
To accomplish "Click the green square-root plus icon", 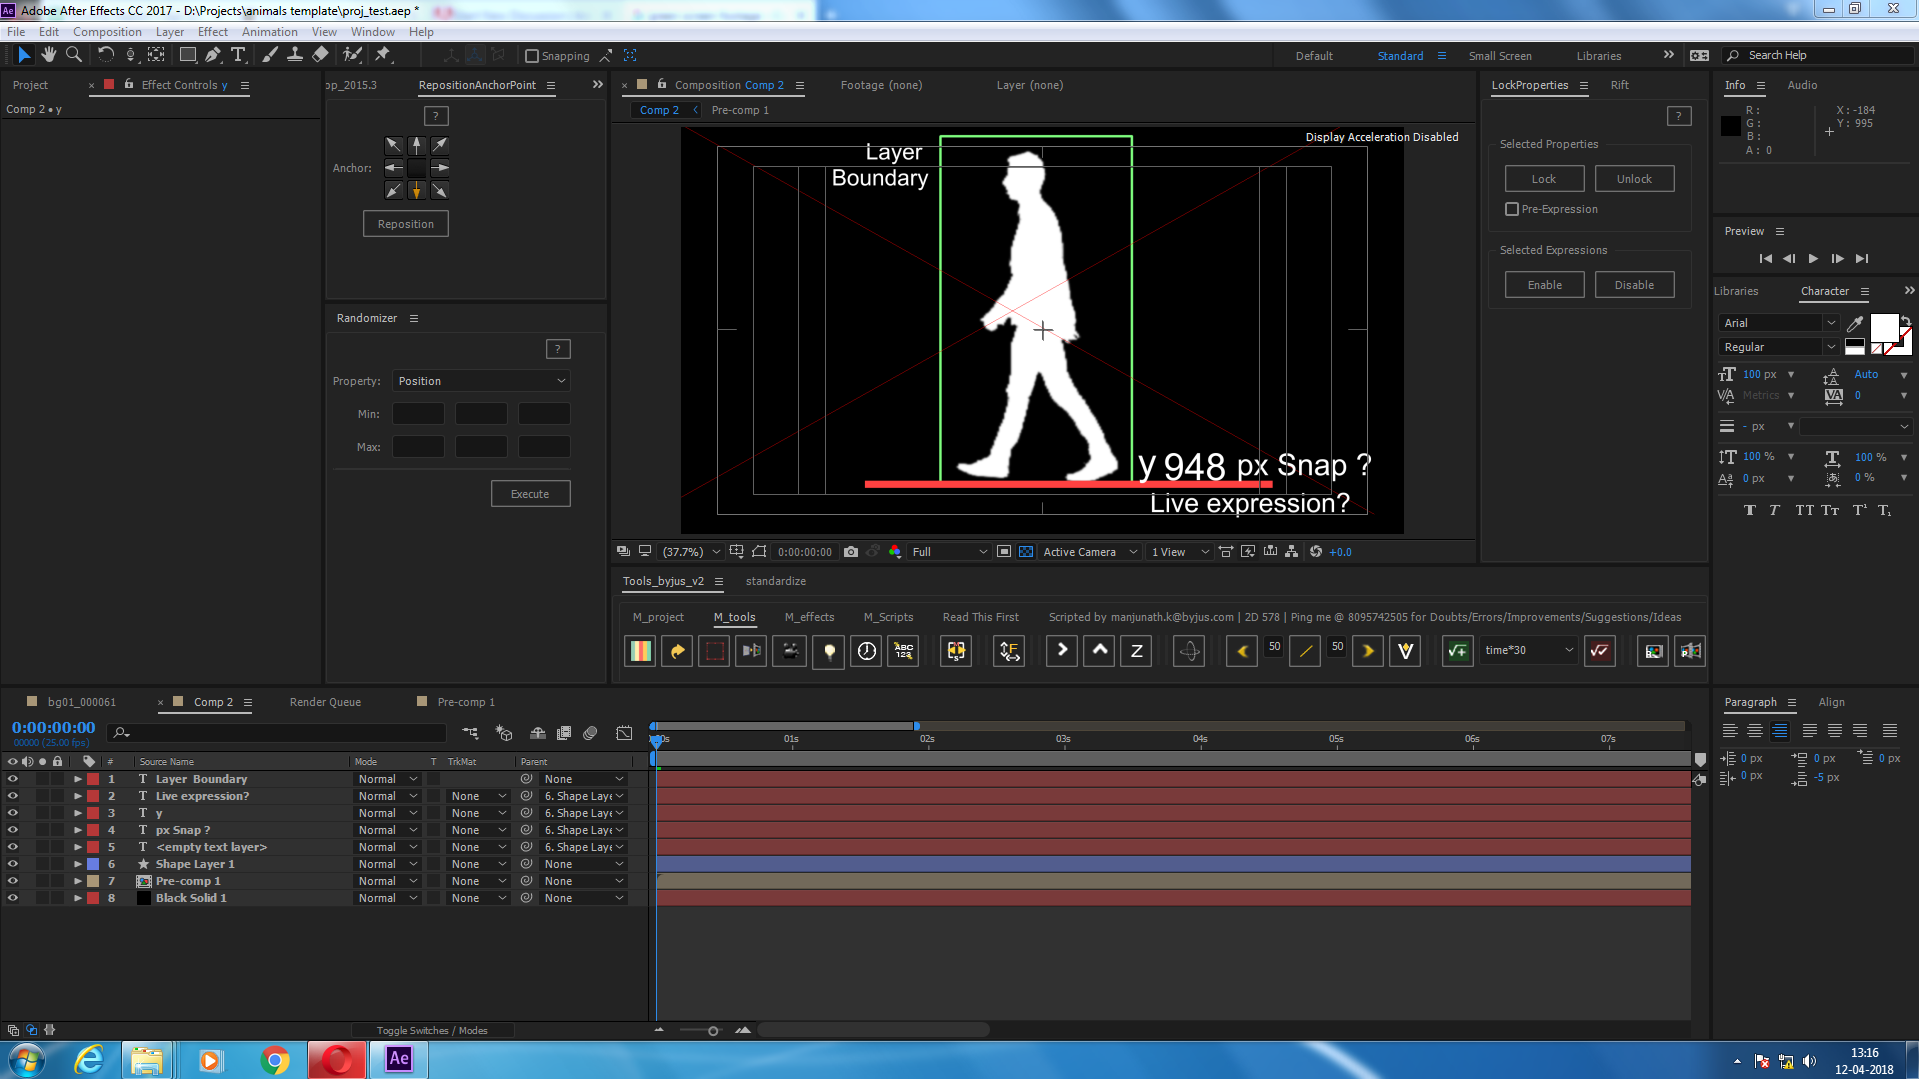I will point(1458,651).
